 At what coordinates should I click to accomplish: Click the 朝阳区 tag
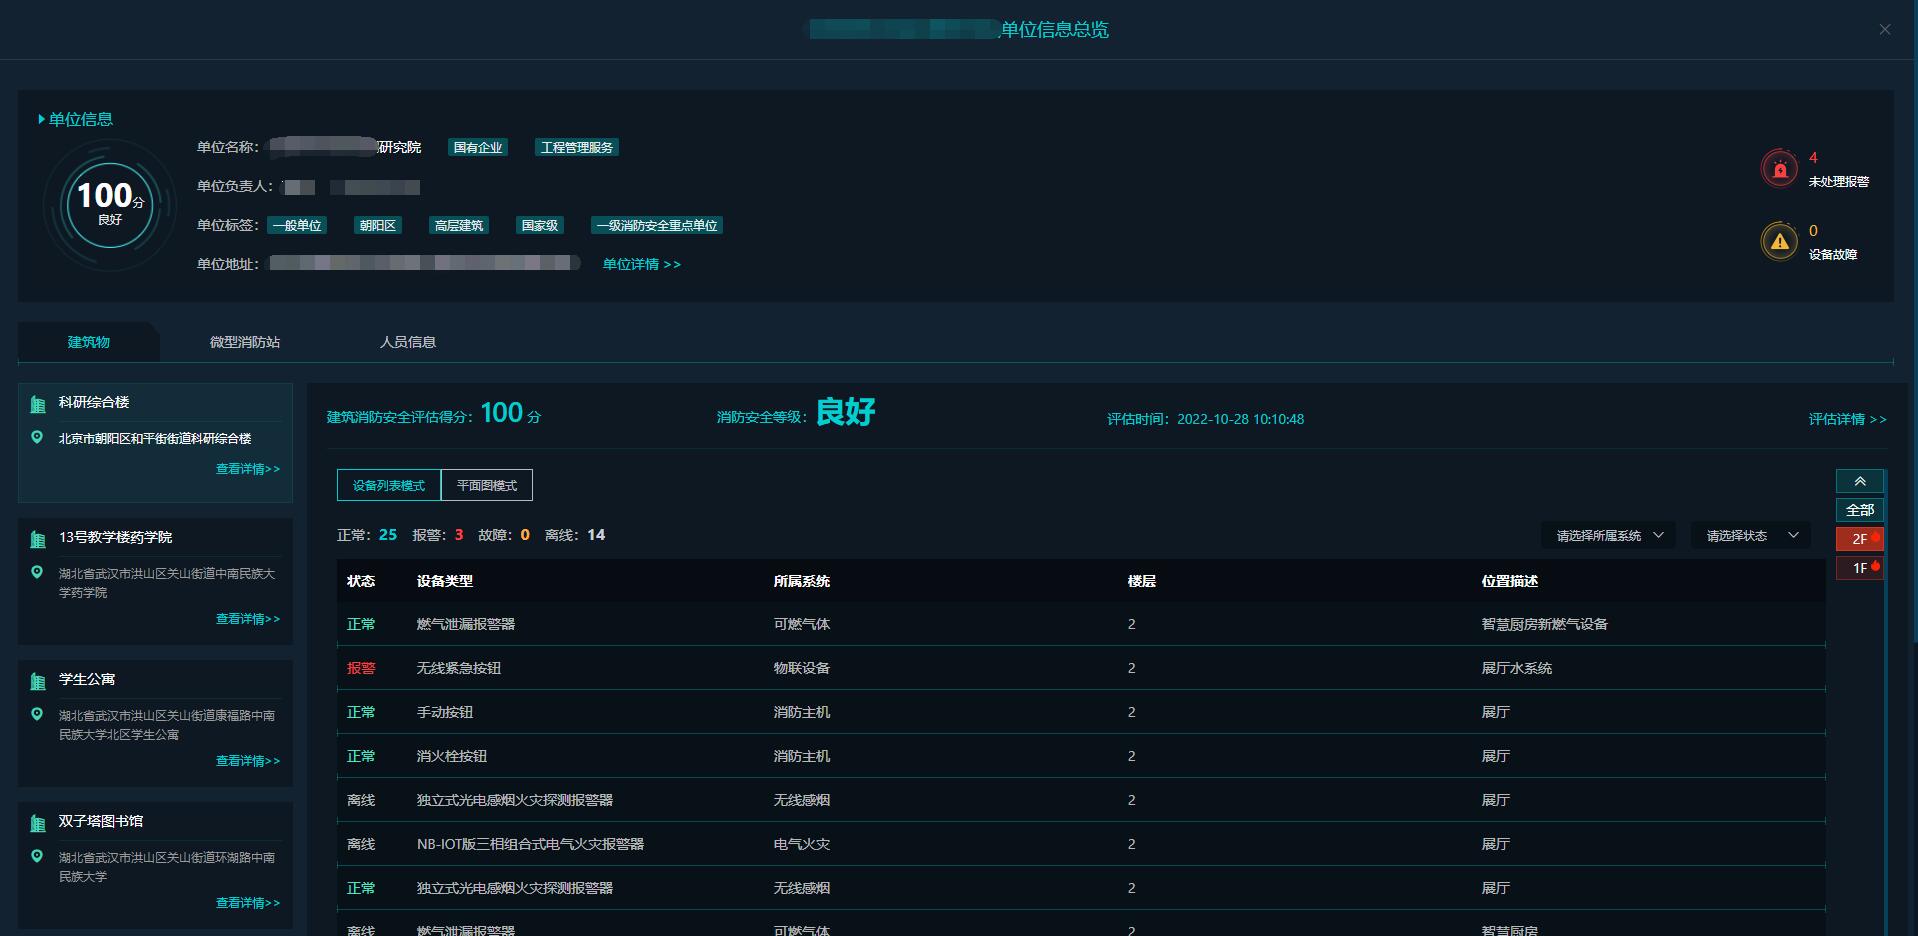(378, 225)
